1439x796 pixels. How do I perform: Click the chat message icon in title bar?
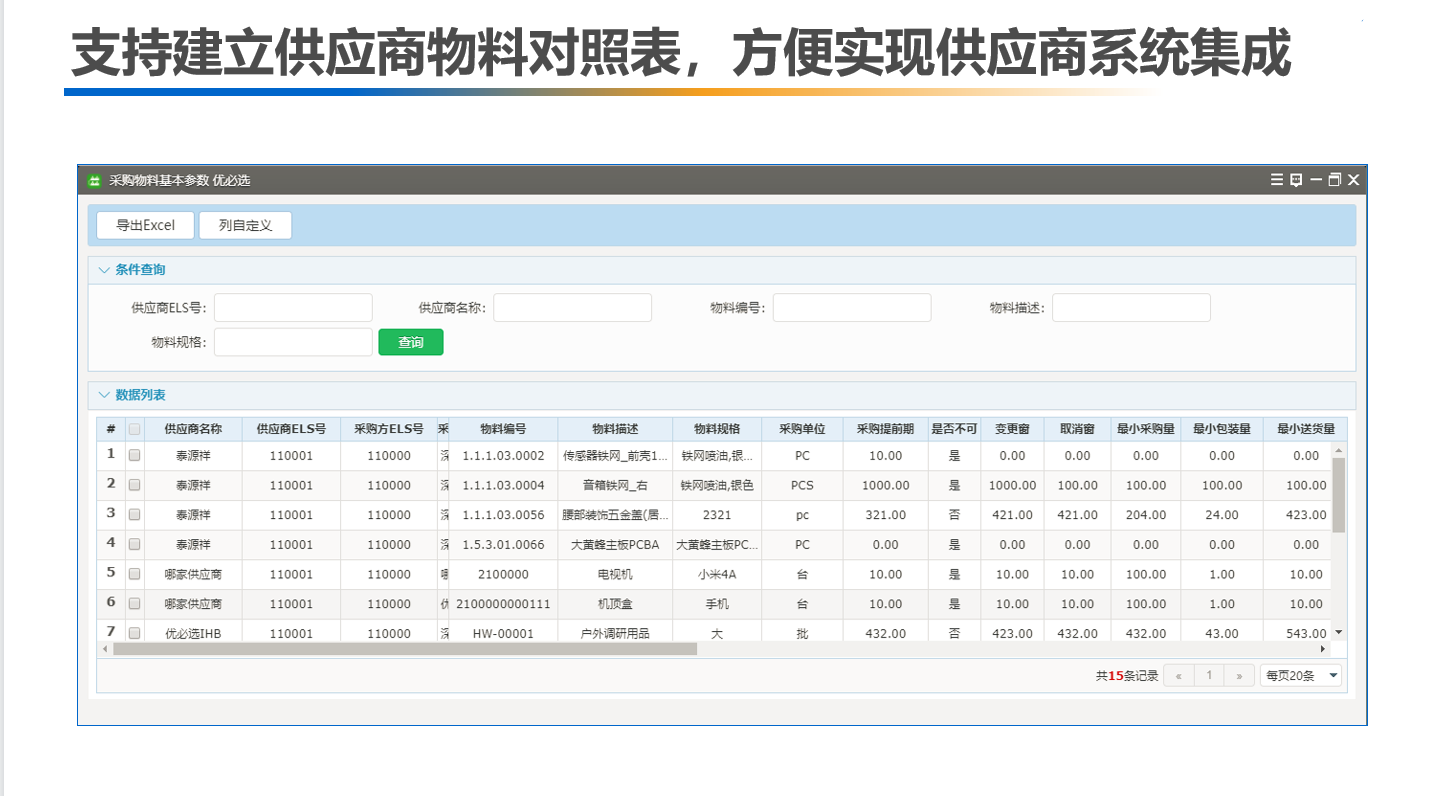(x=1296, y=180)
